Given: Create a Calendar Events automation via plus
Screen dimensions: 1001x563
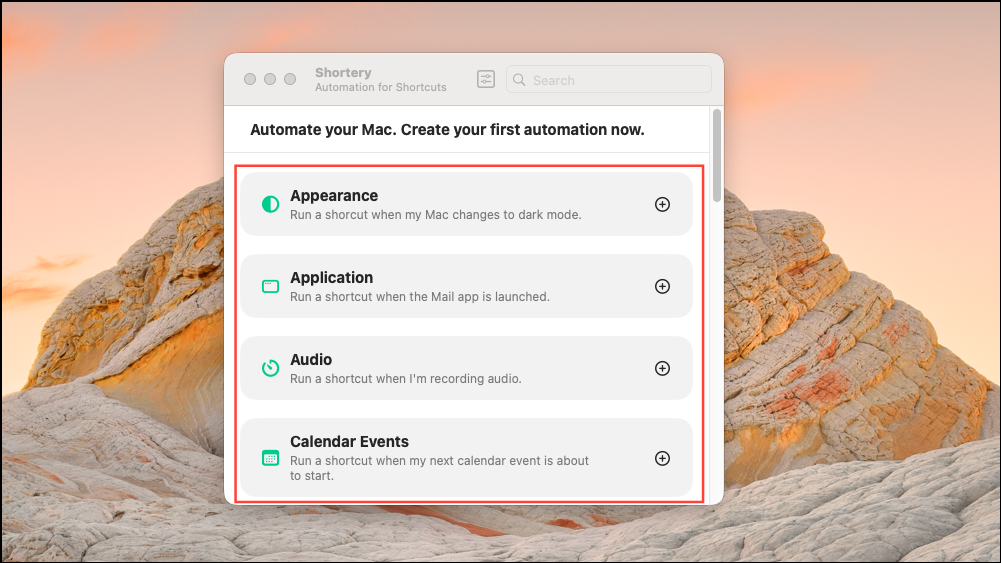Looking at the screenshot, I should click(x=662, y=458).
